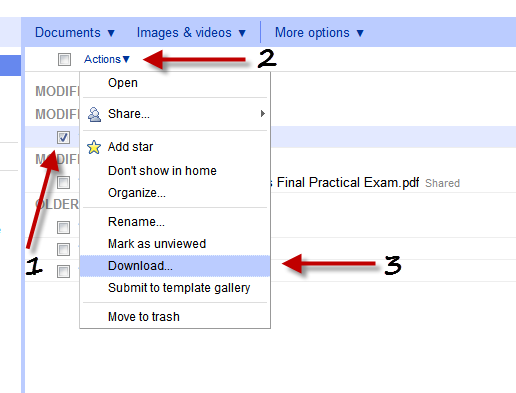Screen dimensions: 516x393
Task: Check the last checkbox in the list
Action: coord(63,271)
